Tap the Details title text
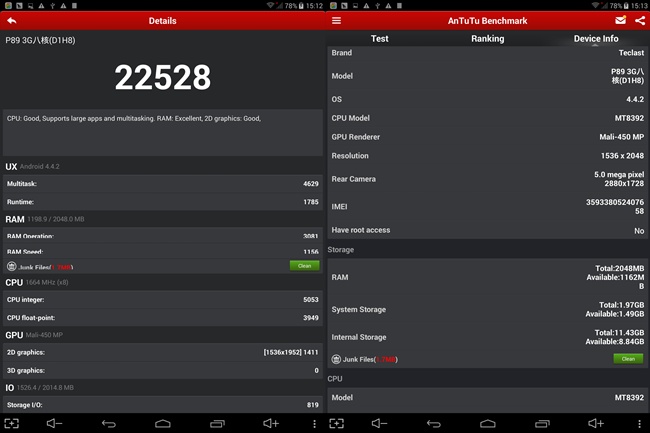 [162, 21]
